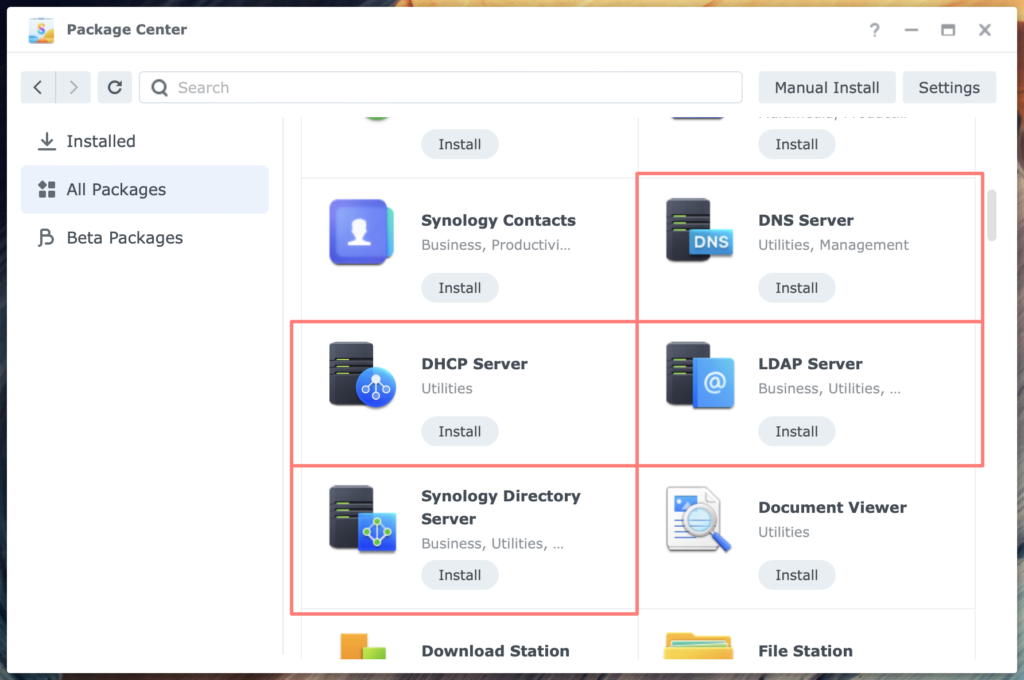Image resolution: width=1024 pixels, height=680 pixels.
Task: Click inside the Search field
Action: coord(440,87)
